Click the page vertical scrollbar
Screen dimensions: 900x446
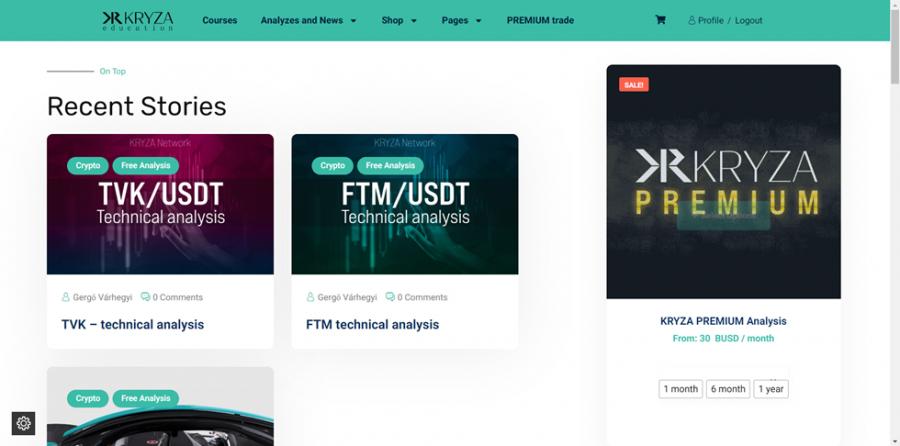tap(895, 223)
